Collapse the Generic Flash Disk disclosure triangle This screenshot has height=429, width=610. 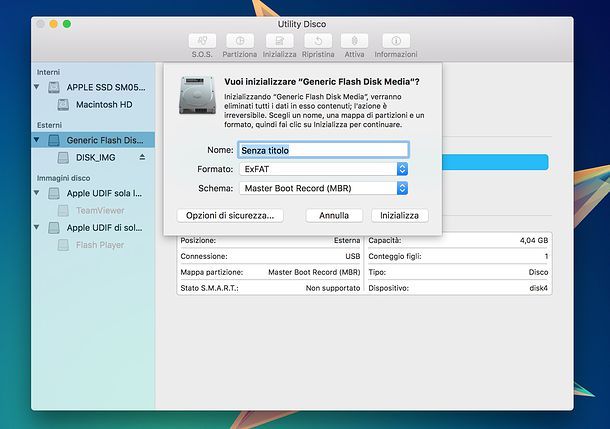pyautogui.click(x=37, y=140)
